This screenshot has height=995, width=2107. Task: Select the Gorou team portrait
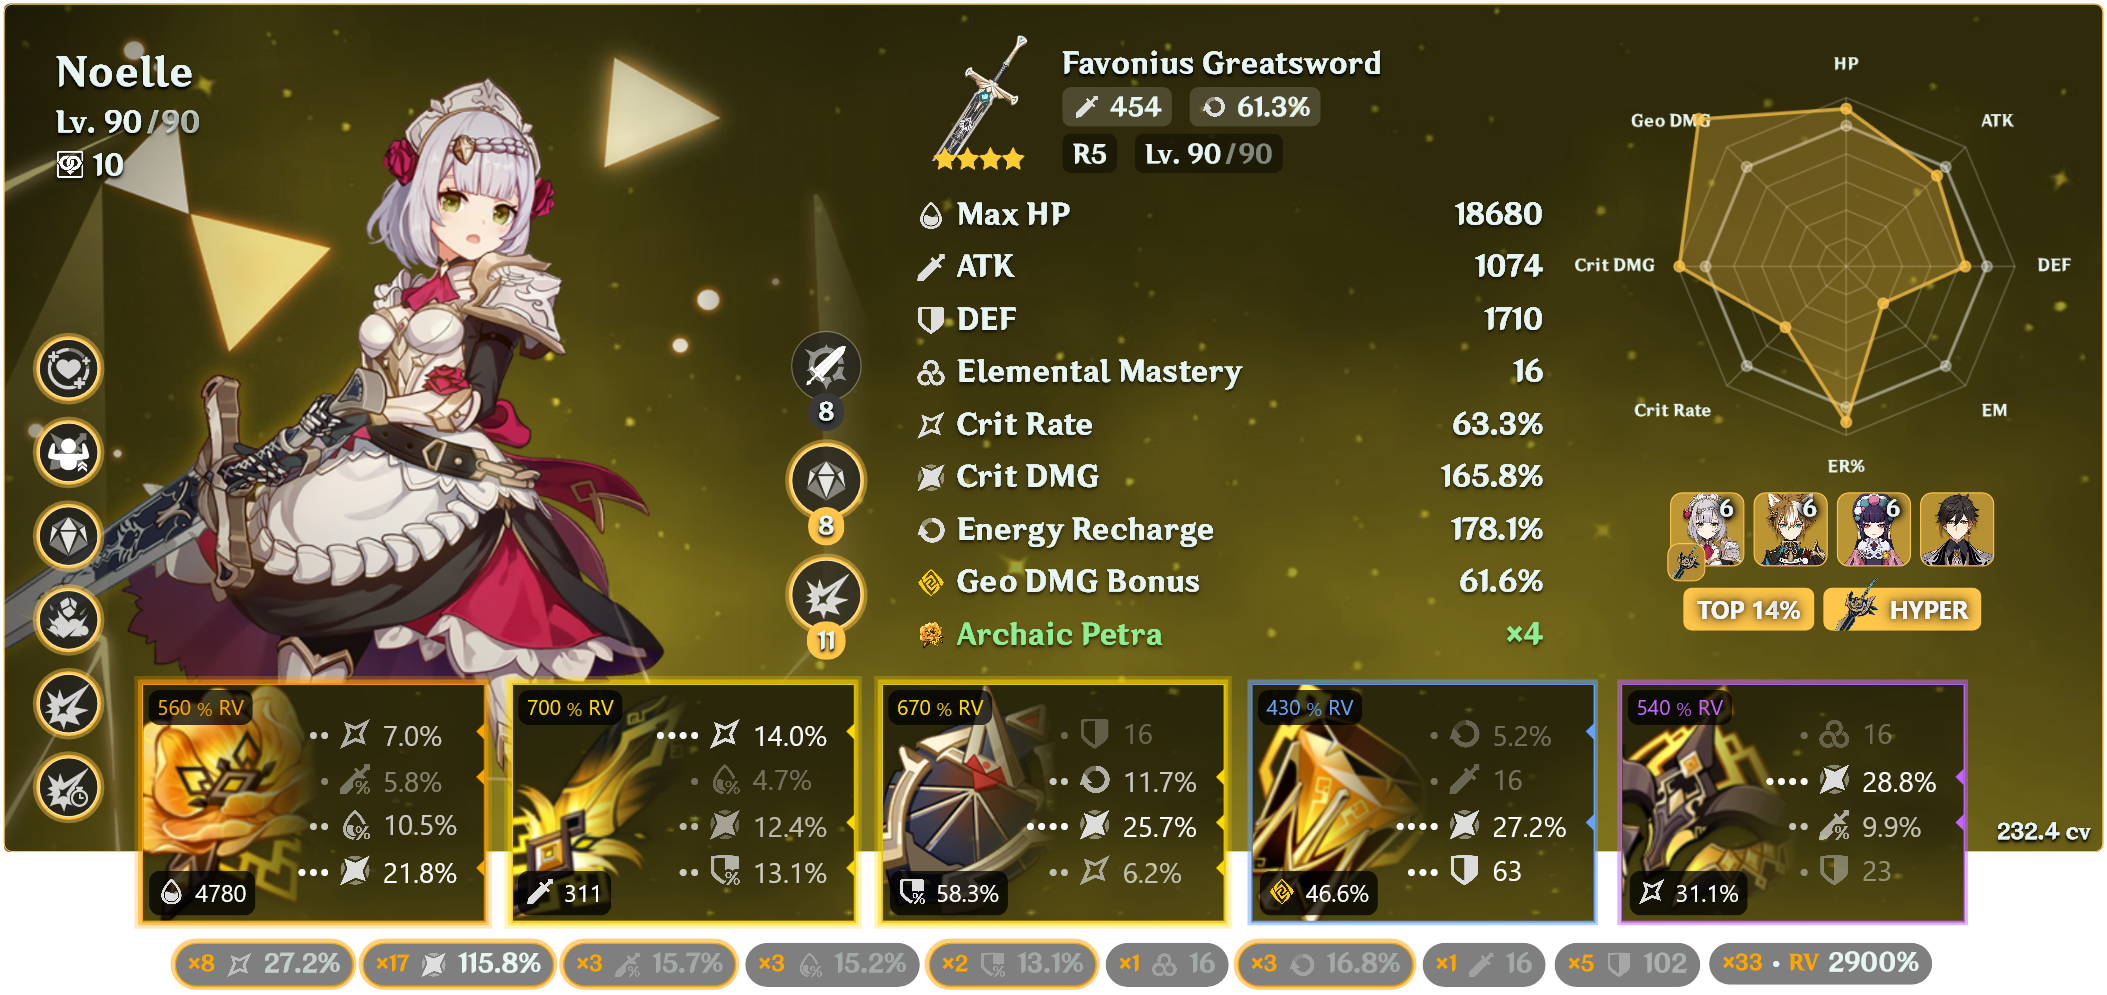[1790, 530]
